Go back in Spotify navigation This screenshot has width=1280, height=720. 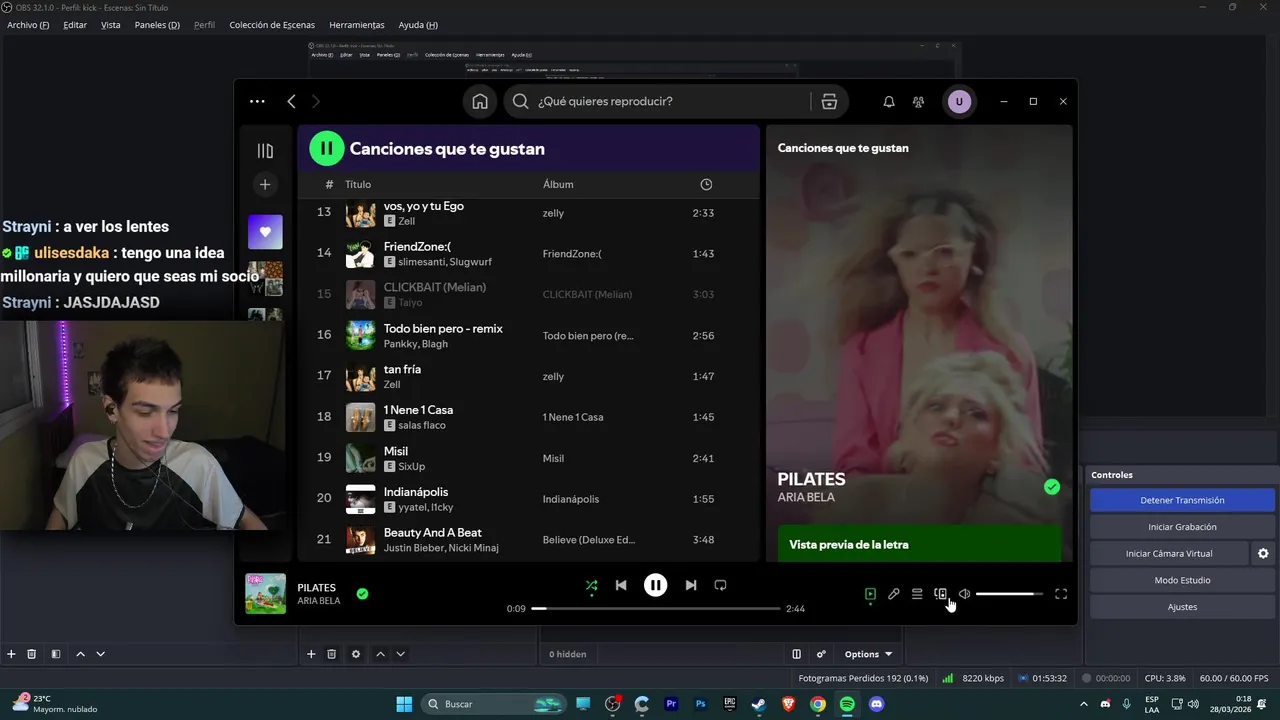pos(291,101)
